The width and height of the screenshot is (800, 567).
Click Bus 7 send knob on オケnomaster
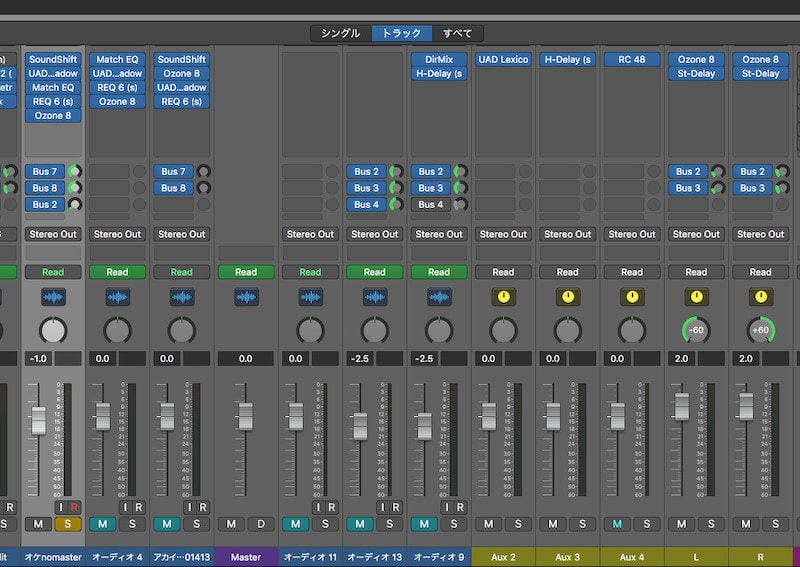click(x=75, y=171)
